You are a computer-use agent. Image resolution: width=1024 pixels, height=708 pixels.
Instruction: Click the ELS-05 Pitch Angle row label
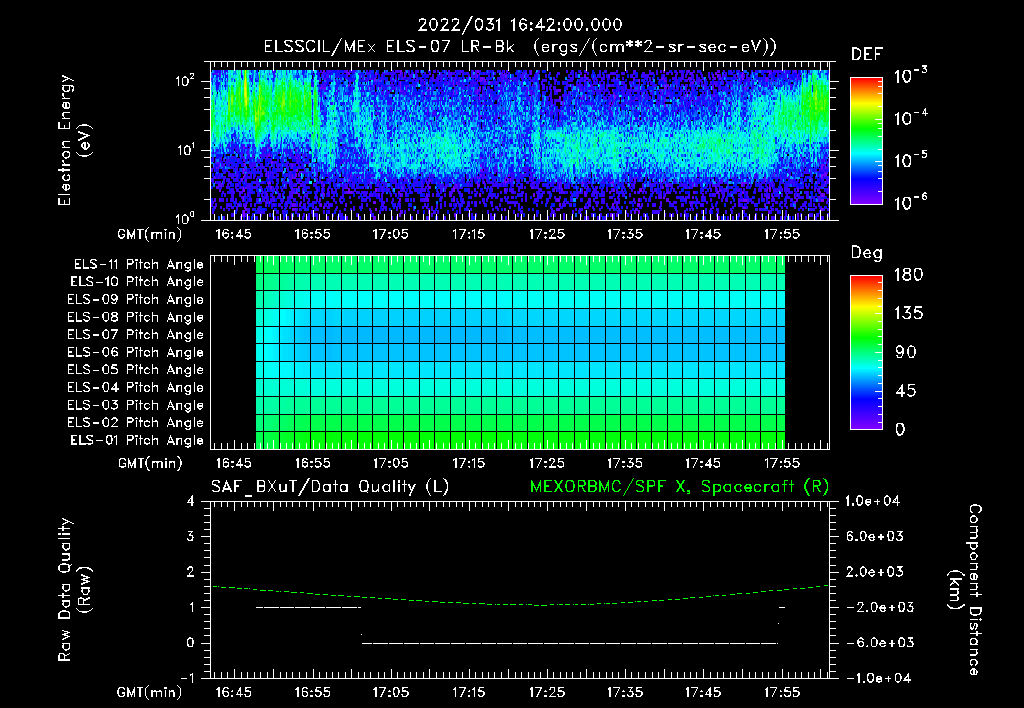(x=135, y=370)
